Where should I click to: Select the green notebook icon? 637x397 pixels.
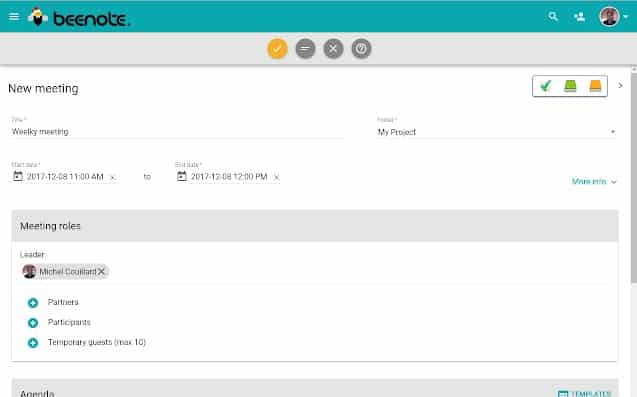pos(570,86)
